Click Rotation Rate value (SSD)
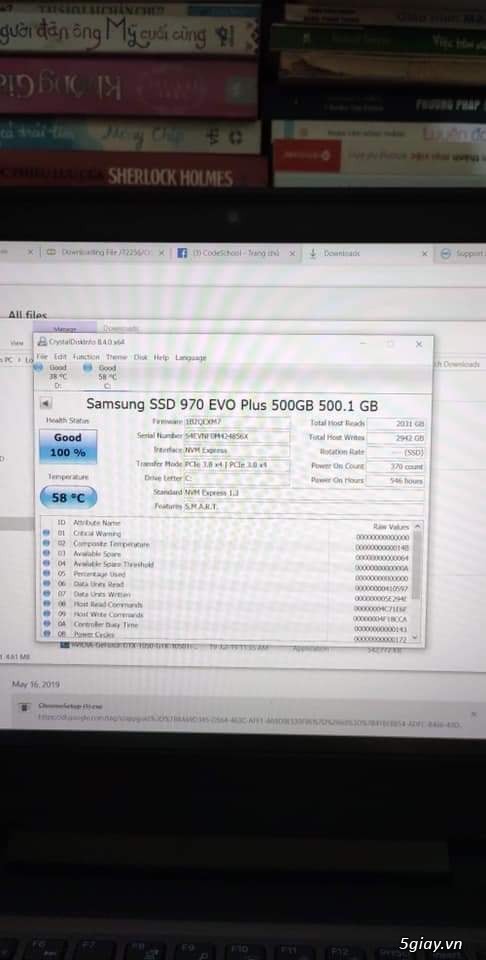The height and width of the screenshot is (960, 486). [x=396, y=452]
